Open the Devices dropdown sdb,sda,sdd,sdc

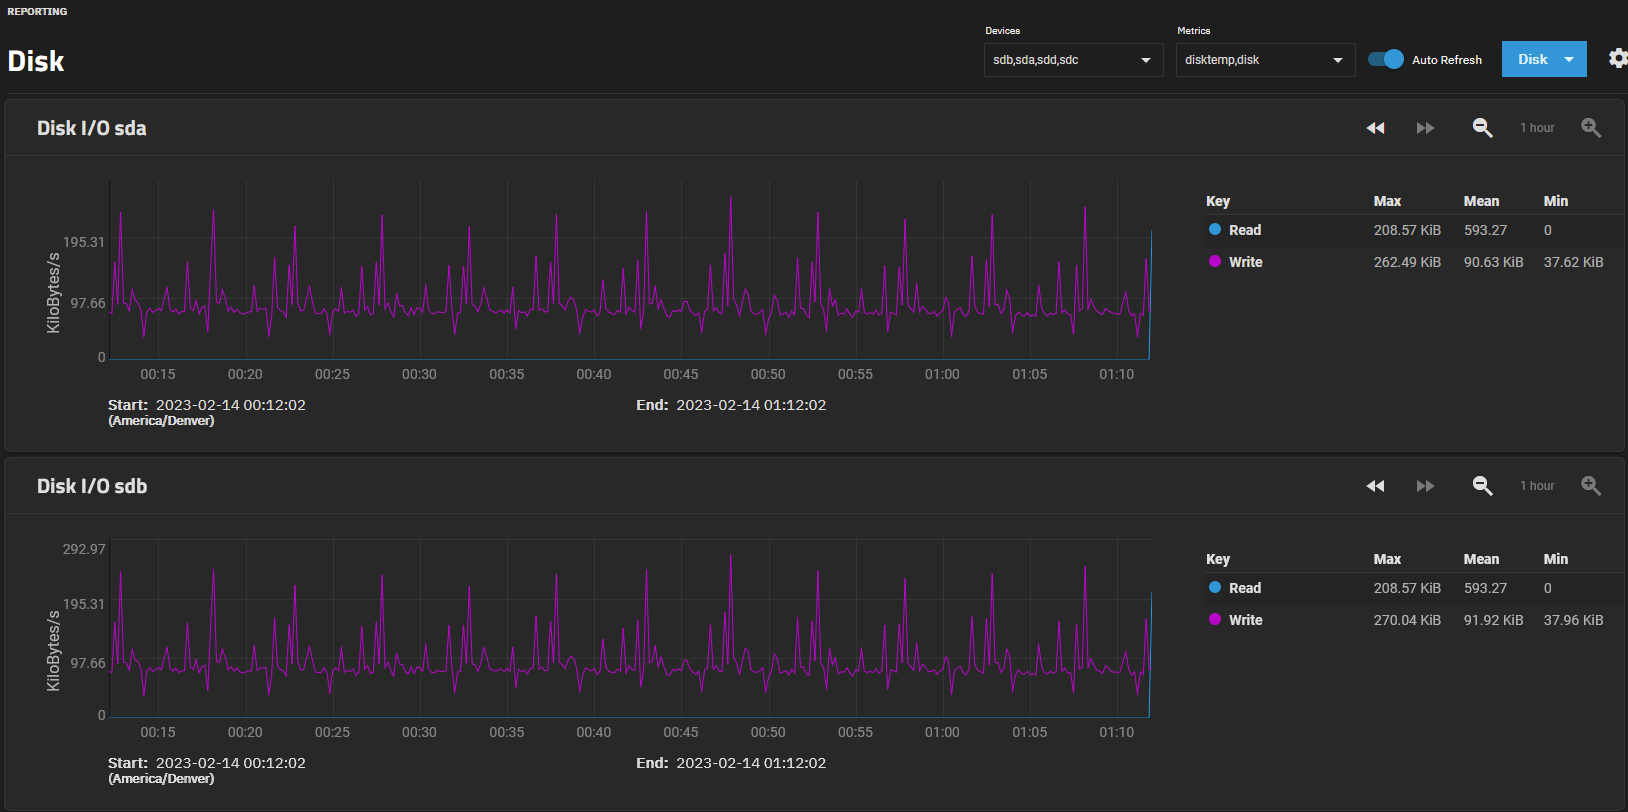click(x=1073, y=60)
